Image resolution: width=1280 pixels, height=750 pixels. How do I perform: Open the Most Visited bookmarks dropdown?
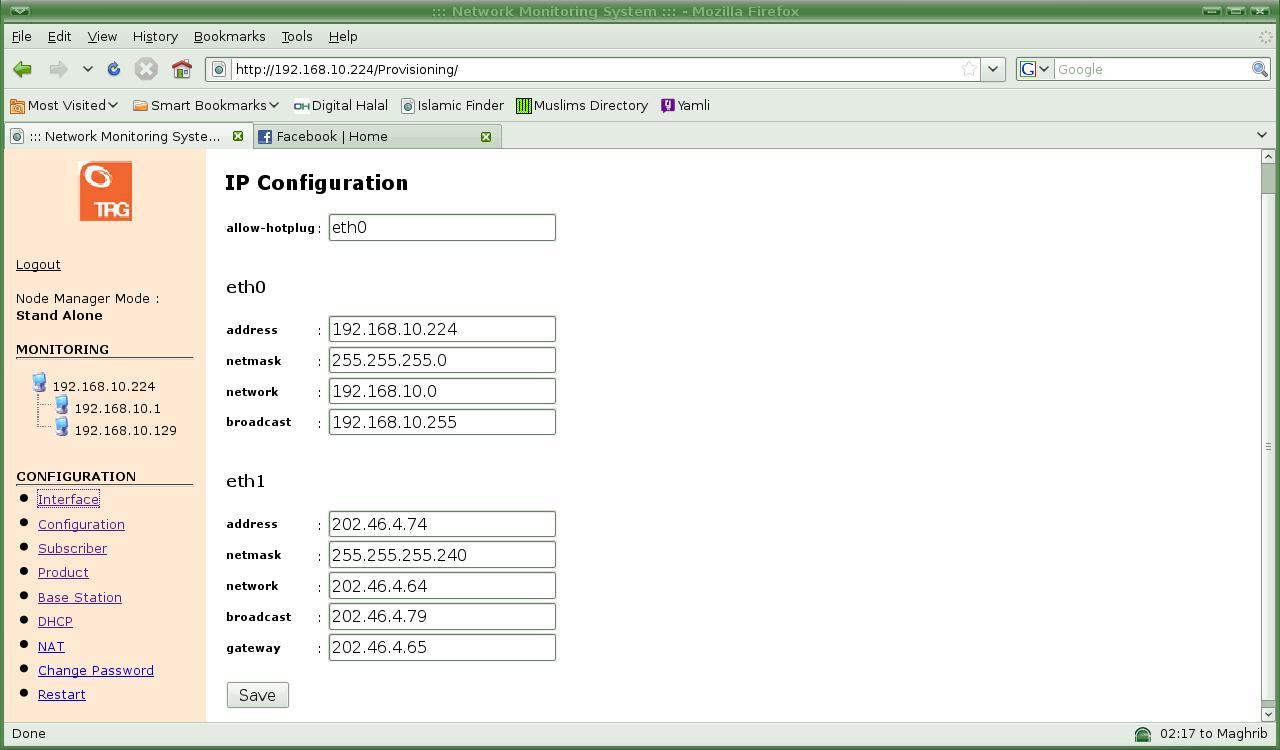pyautogui.click(x=64, y=105)
